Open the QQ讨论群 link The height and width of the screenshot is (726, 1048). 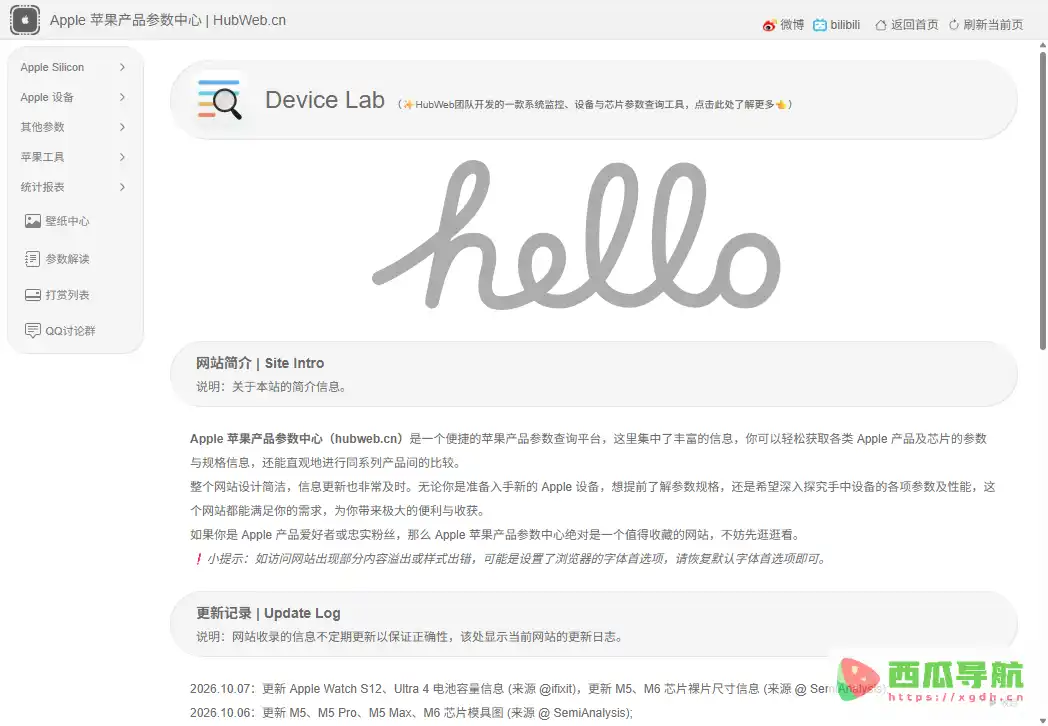click(x=70, y=331)
